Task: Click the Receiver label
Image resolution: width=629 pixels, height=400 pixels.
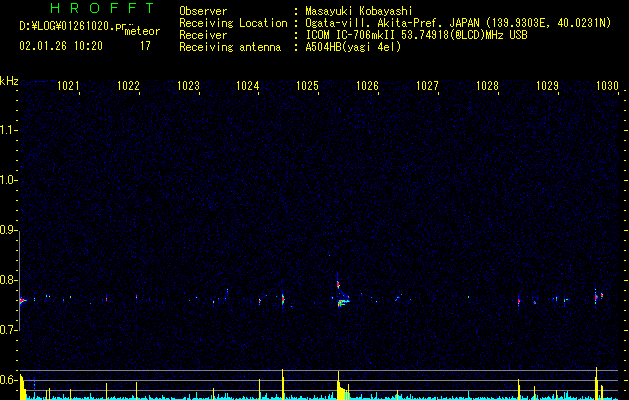Action: [203, 35]
